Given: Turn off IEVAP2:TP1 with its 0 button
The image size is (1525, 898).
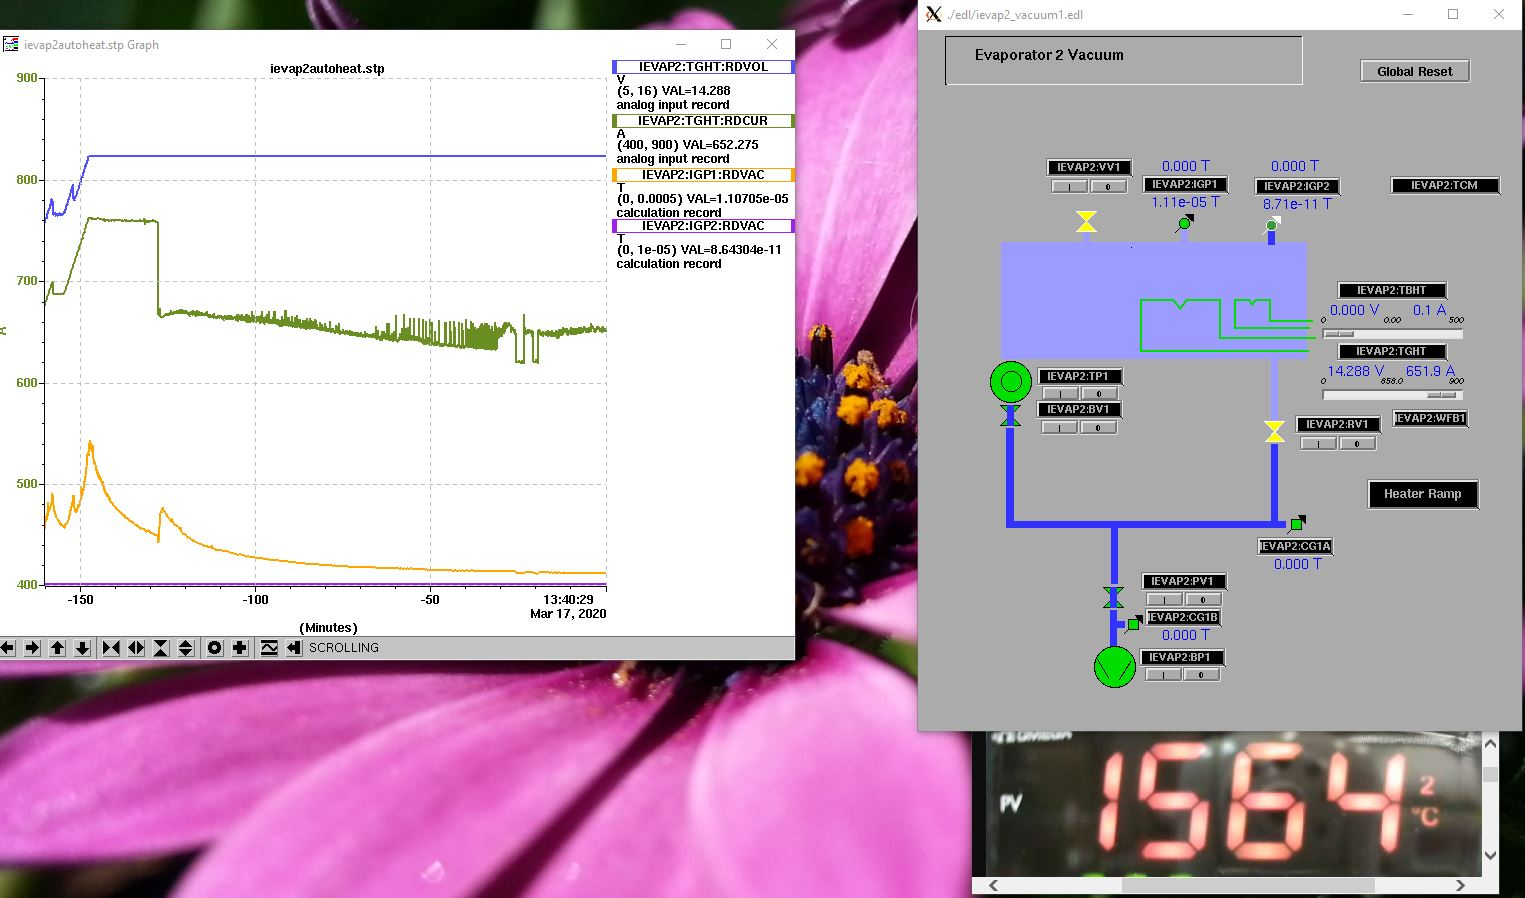Looking at the screenshot, I should (x=1099, y=394).
